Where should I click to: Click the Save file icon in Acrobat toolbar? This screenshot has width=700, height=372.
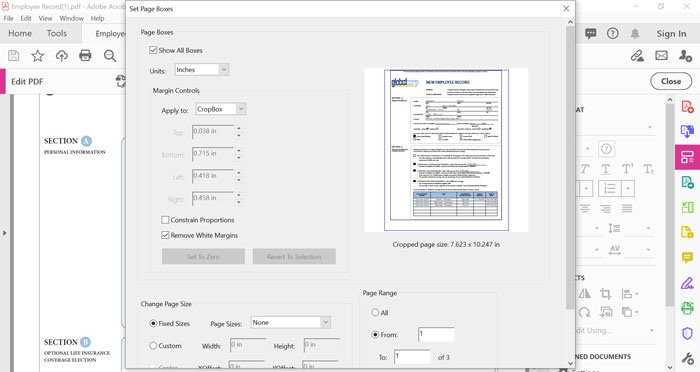click(13, 55)
